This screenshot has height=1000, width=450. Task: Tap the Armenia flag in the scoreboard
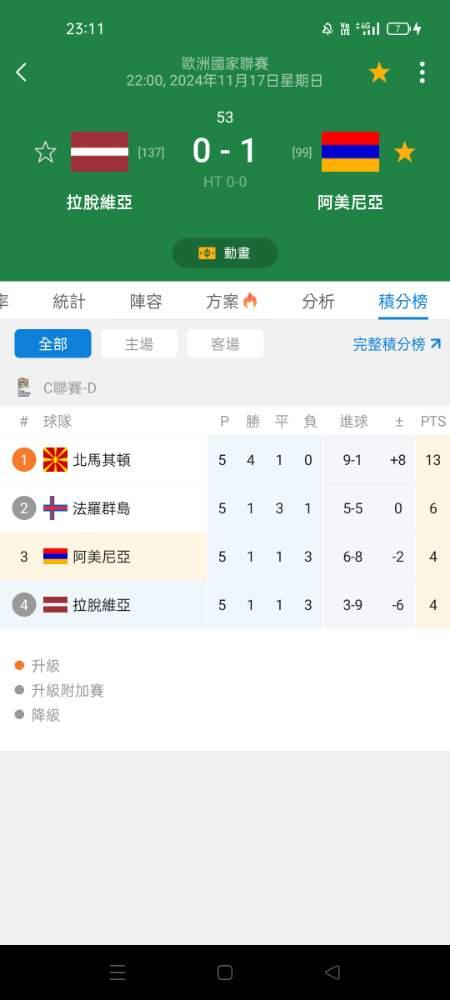coord(350,152)
